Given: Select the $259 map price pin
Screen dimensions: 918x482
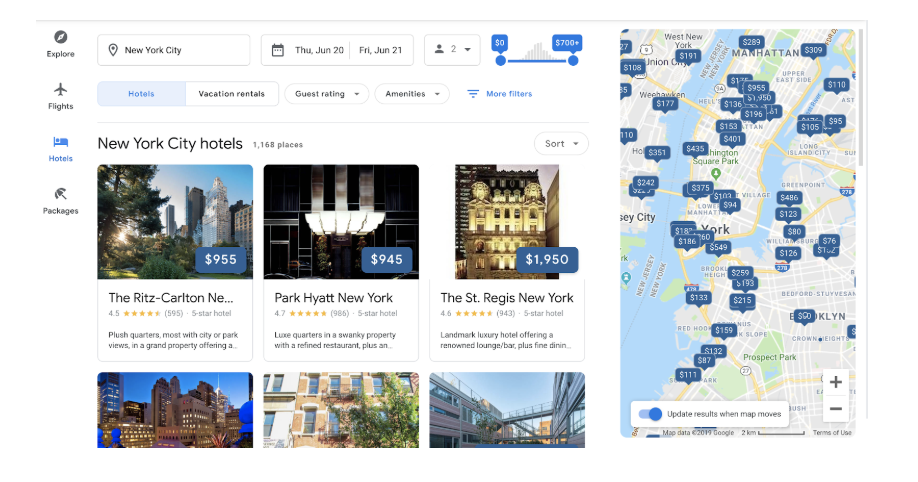Looking at the screenshot, I should click(740, 273).
